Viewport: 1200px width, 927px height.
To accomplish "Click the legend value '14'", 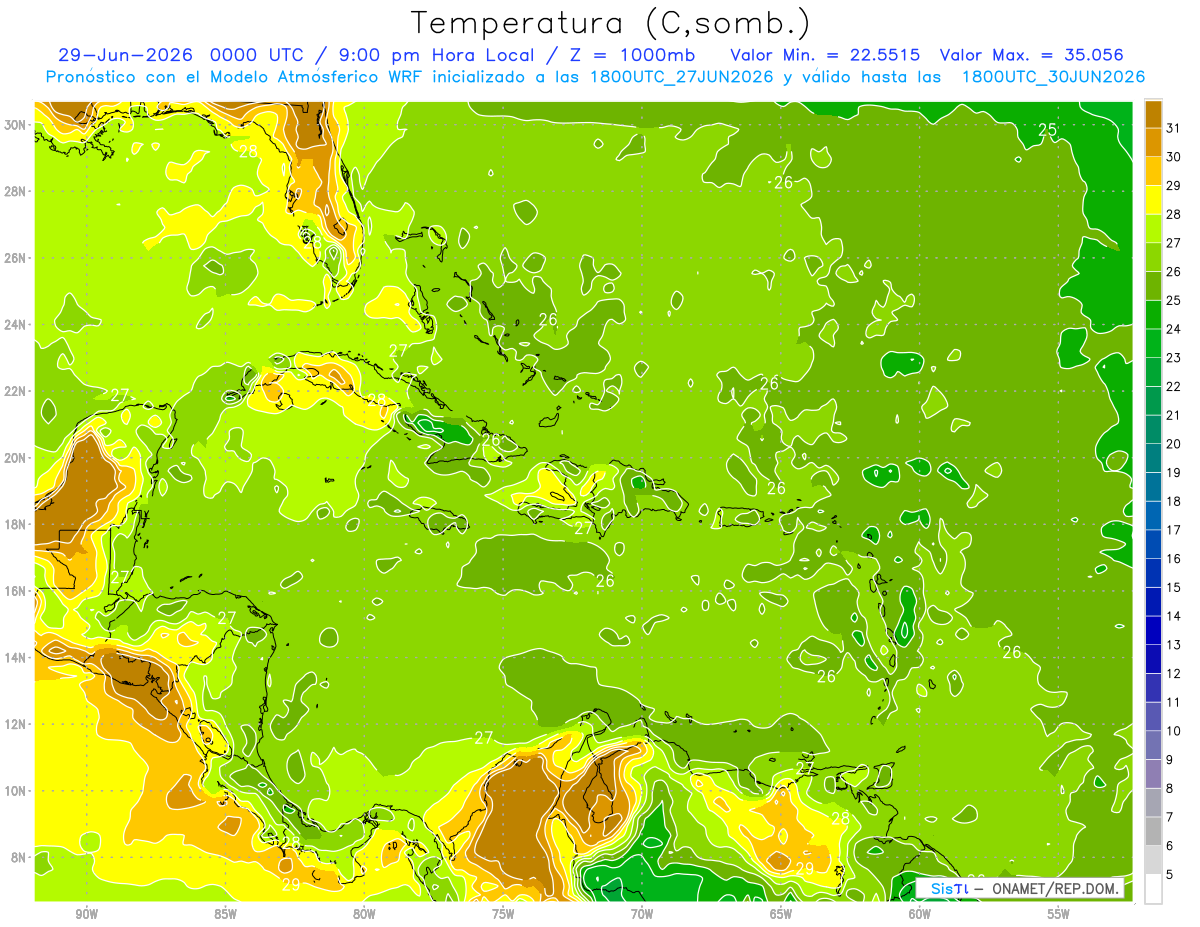I will click(x=1174, y=616).
